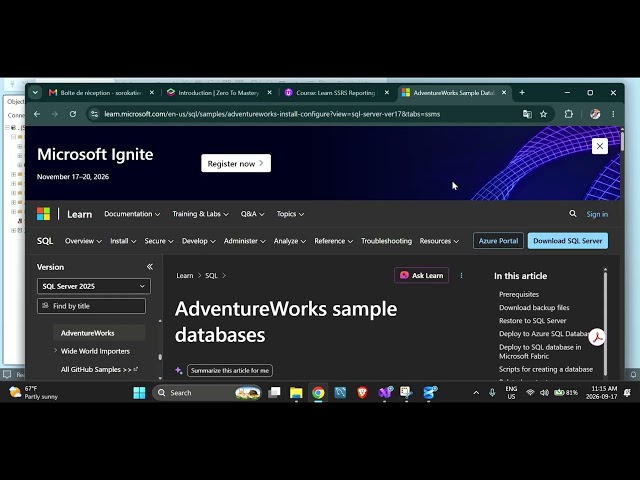Bookmark this page with star icon
This screenshot has width=640, height=480.
click(x=543, y=114)
